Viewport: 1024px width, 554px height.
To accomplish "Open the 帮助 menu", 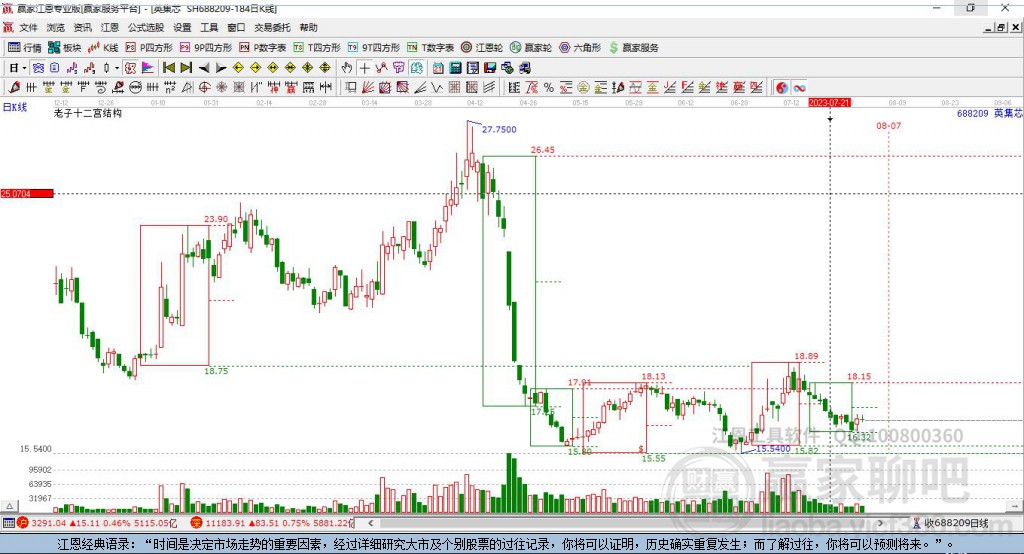I will [x=308, y=27].
